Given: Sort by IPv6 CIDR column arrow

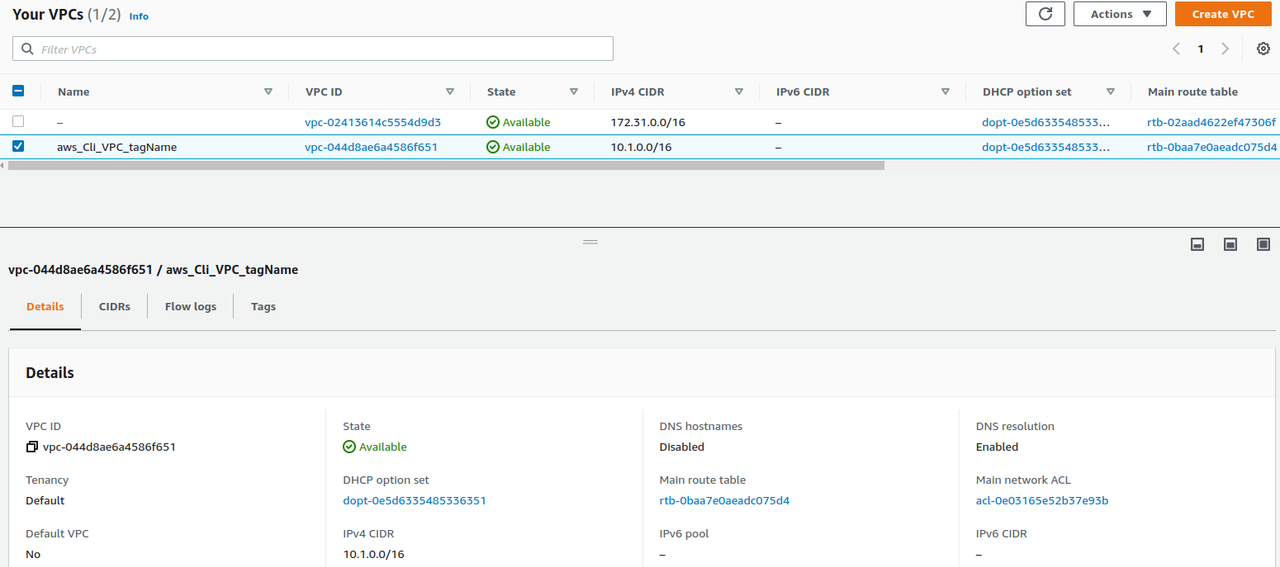Looking at the screenshot, I should click(x=945, y=92).
